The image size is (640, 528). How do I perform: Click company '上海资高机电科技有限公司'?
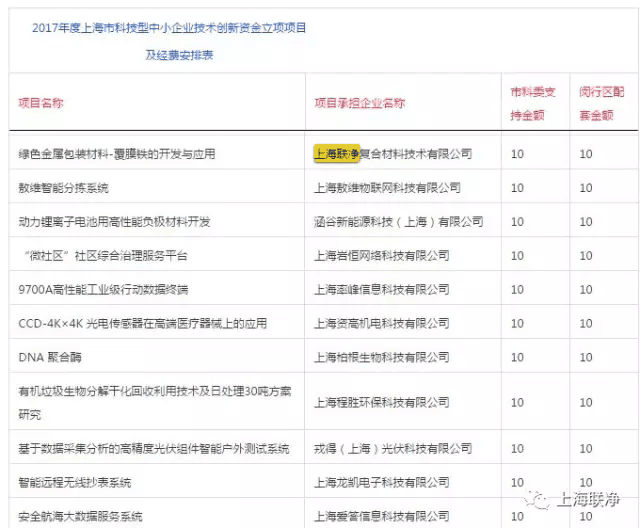pyautogui.click(x=381, y=323)
